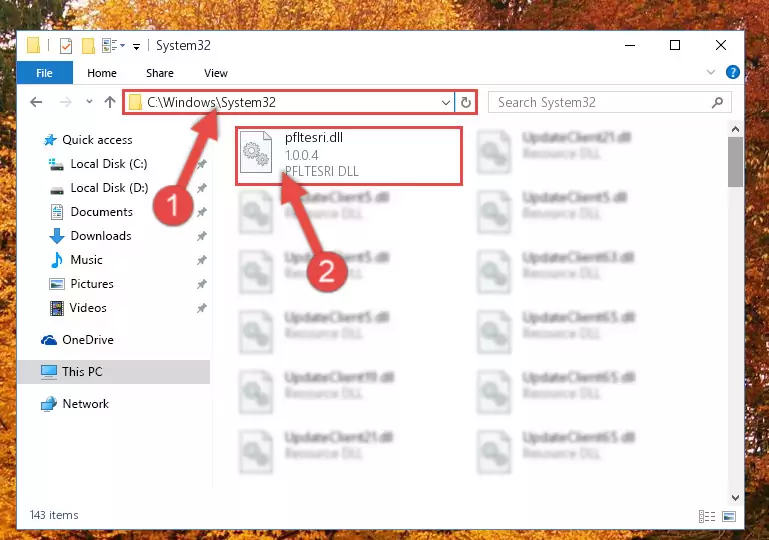This screenshot has width=769, height=540.
Task: Click the pin icon beside Downloads
Action: (202, 236)
